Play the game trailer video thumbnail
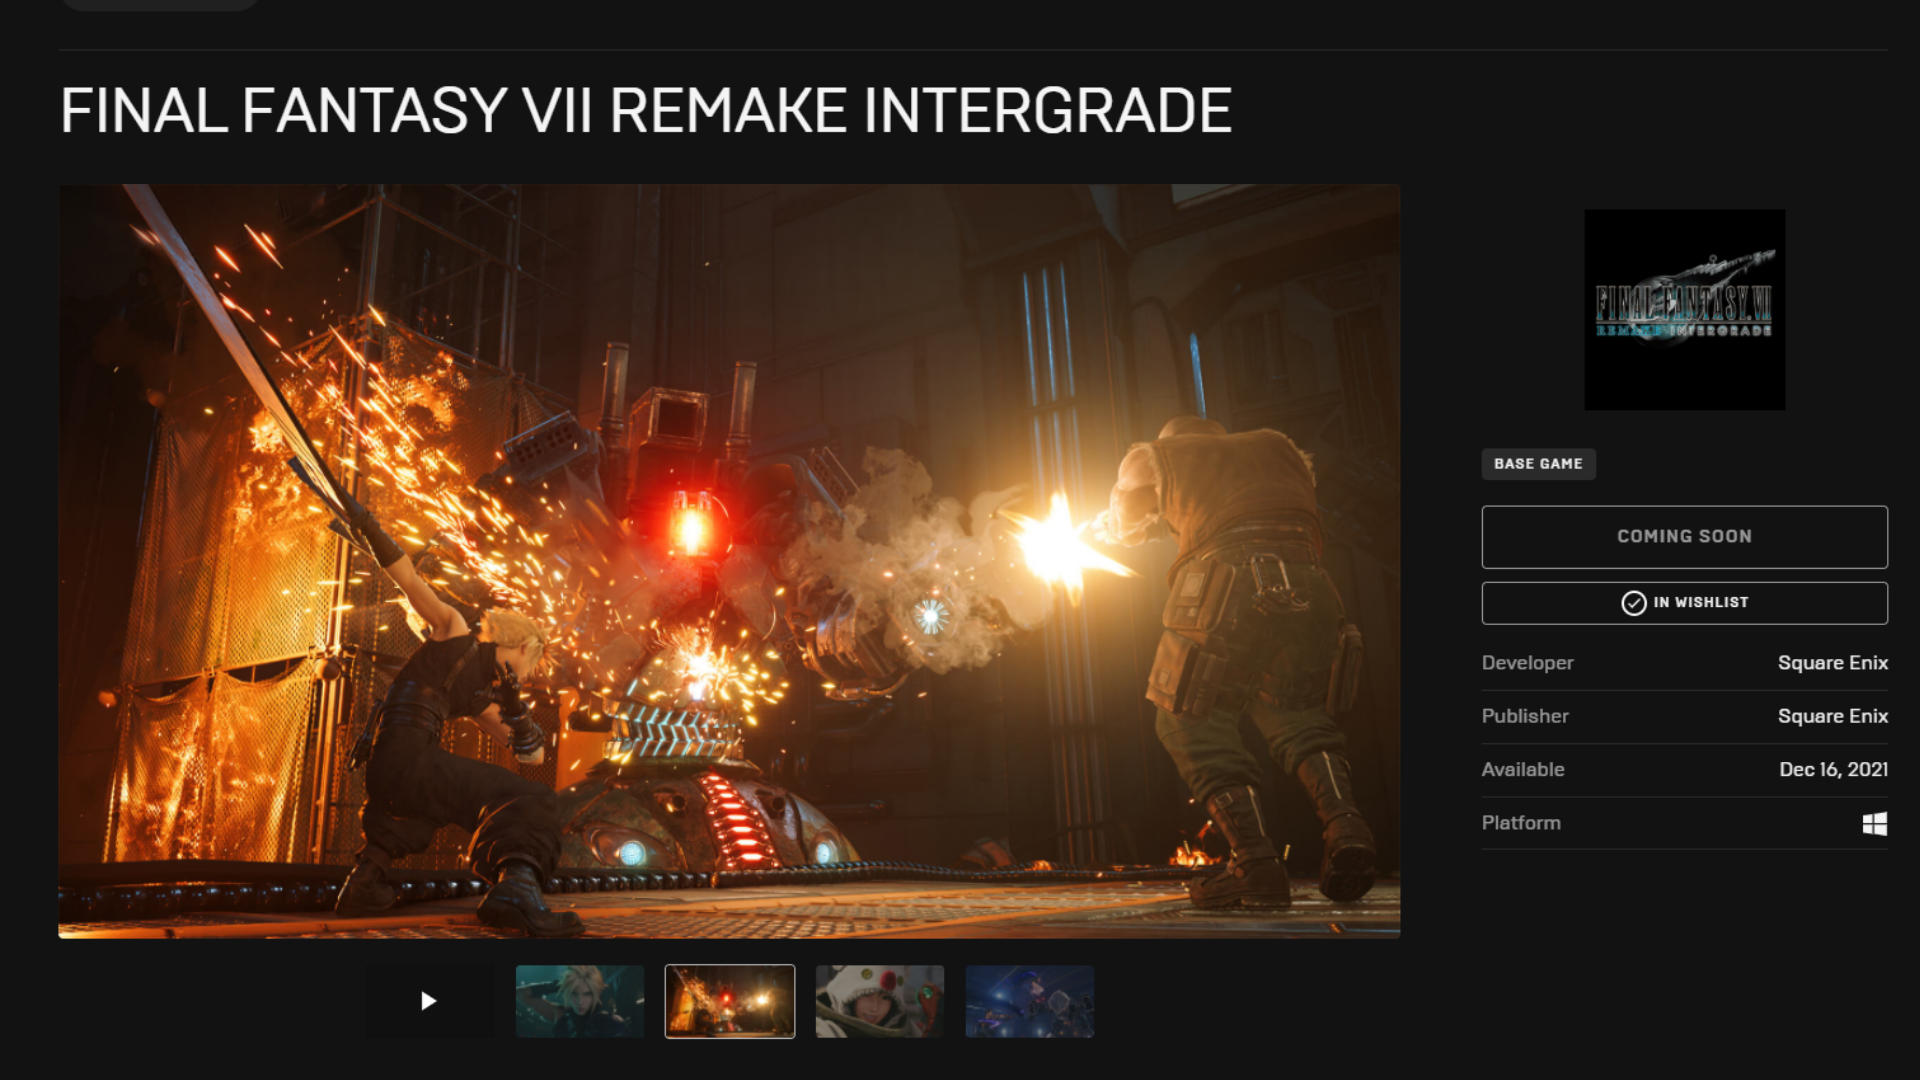 [429, 1001]
